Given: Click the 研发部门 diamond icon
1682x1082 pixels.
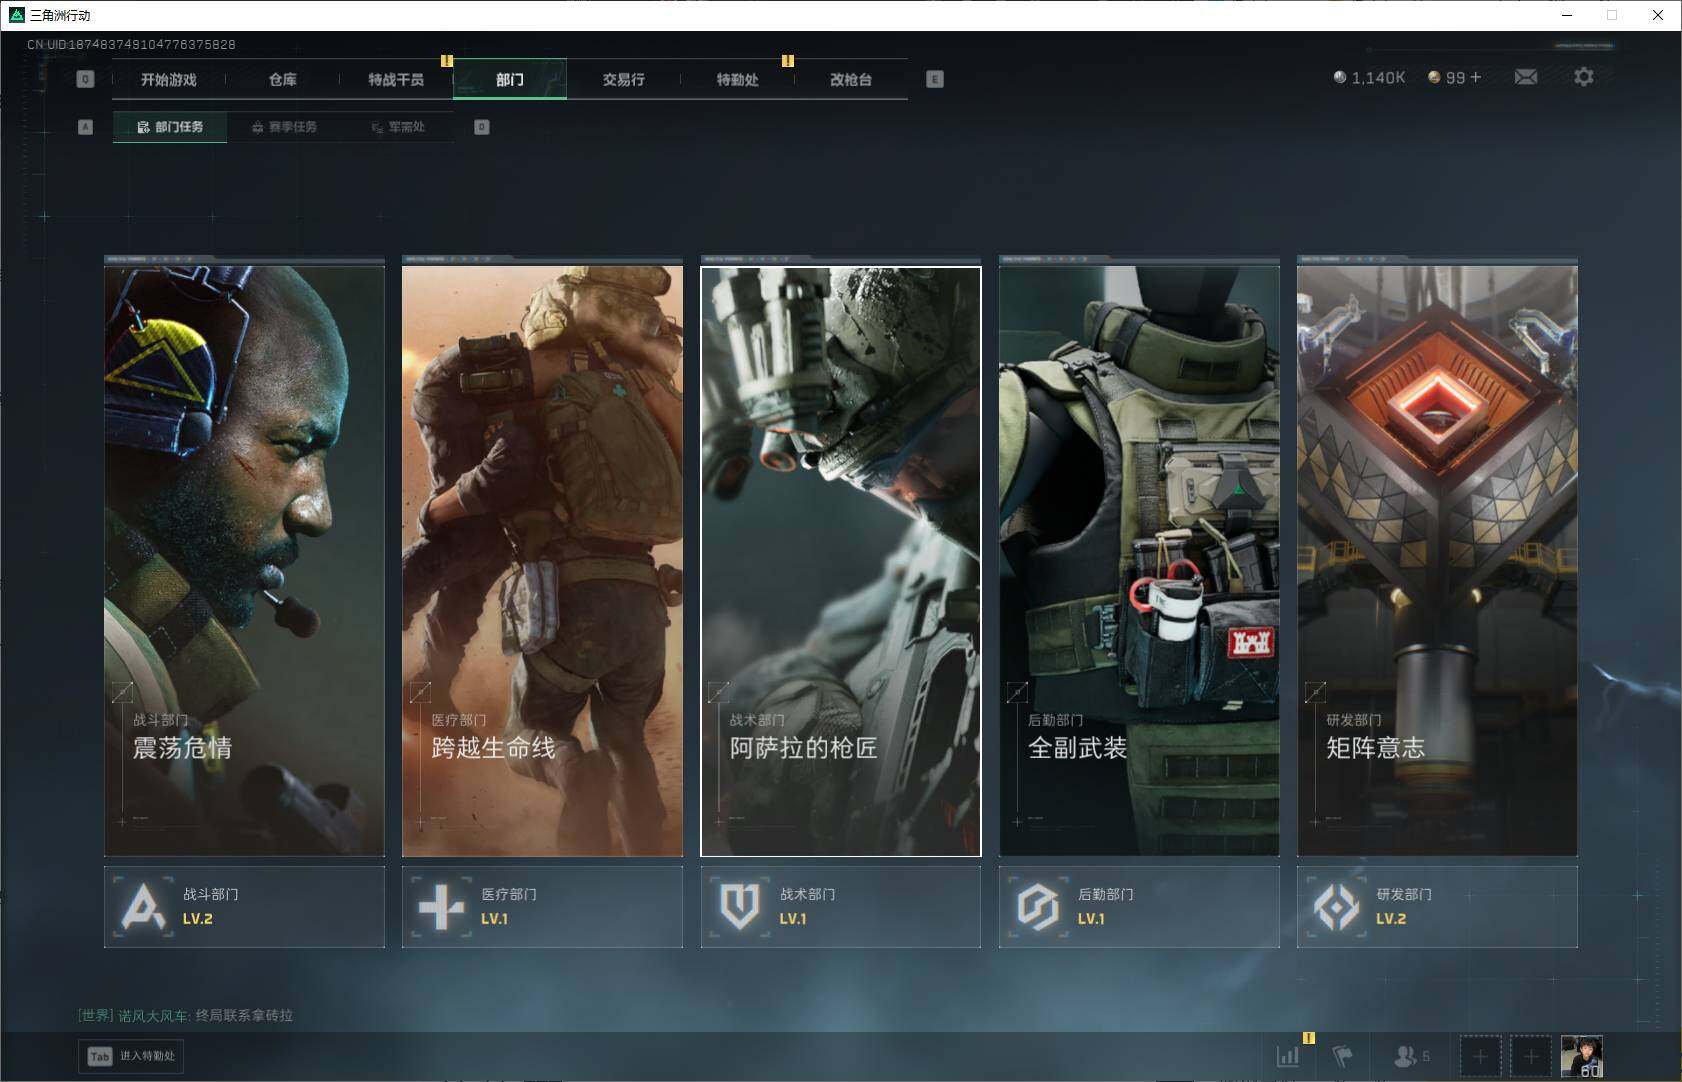Looking at the screenshot, I should (x=1336, y=906).
